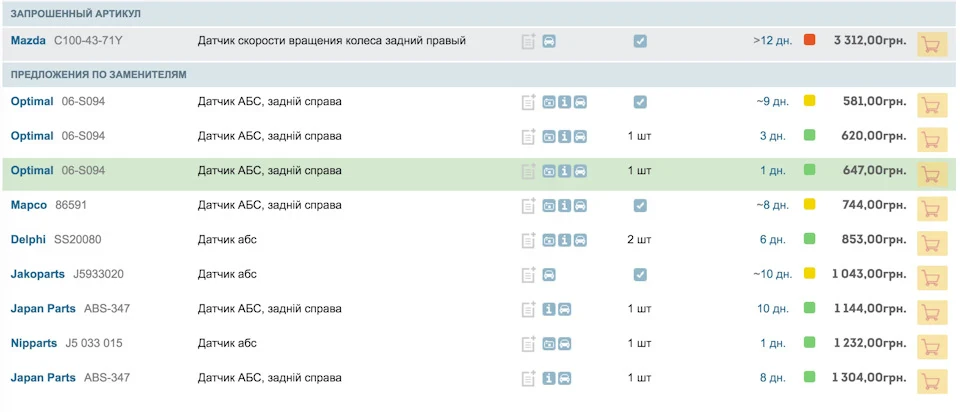
Task: Click article number 'J5 033 015'
Action: coord(94,343)
